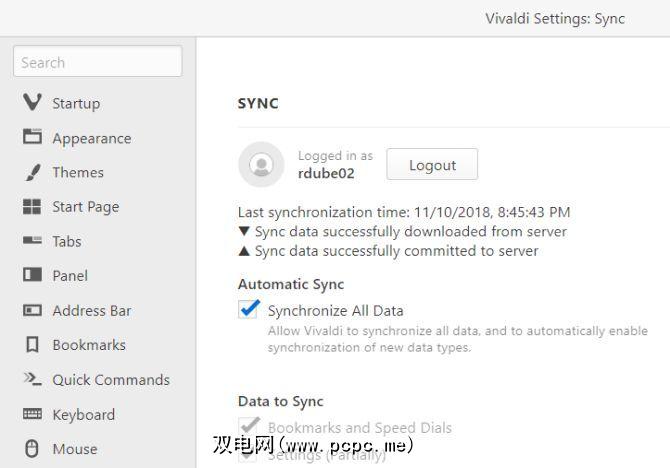Toggle the Bookmarks and Speed Dials checkbox
Image resolution: width=670 pixels, height=468 pixels.
249,427
